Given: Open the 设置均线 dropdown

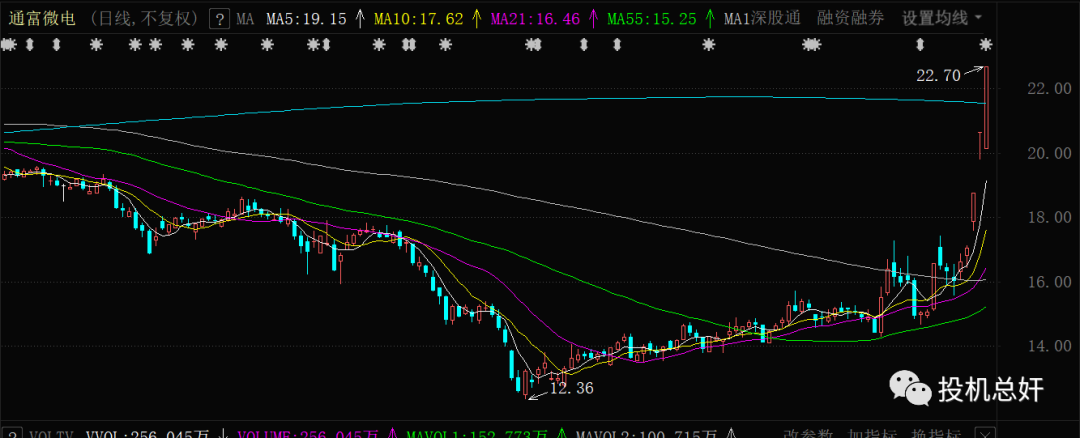Looking at the screenshot, I should [x=942, y=18].
